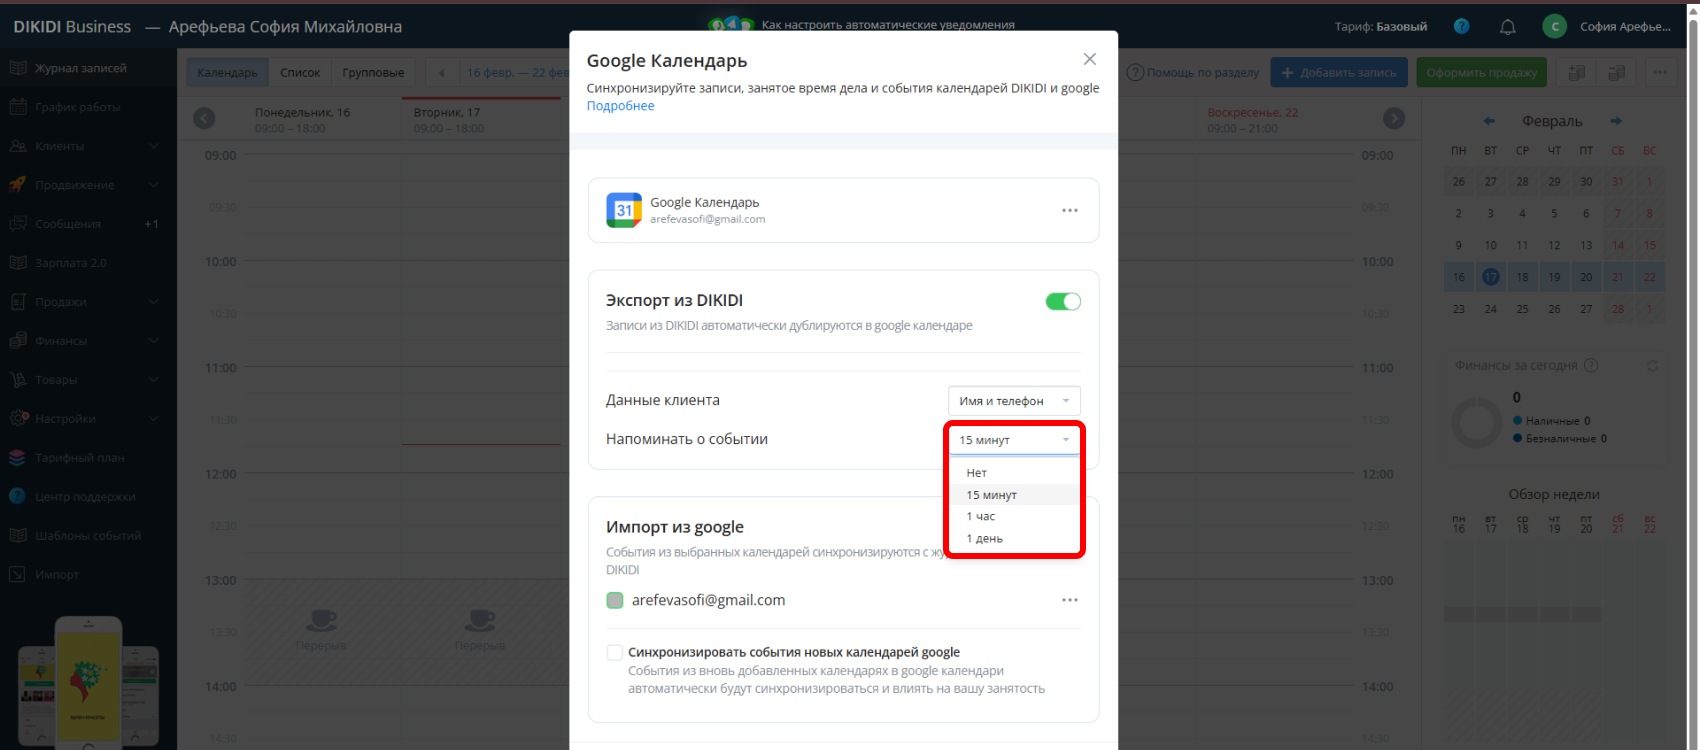Choose 1 день in reminder list

point(985,539)
